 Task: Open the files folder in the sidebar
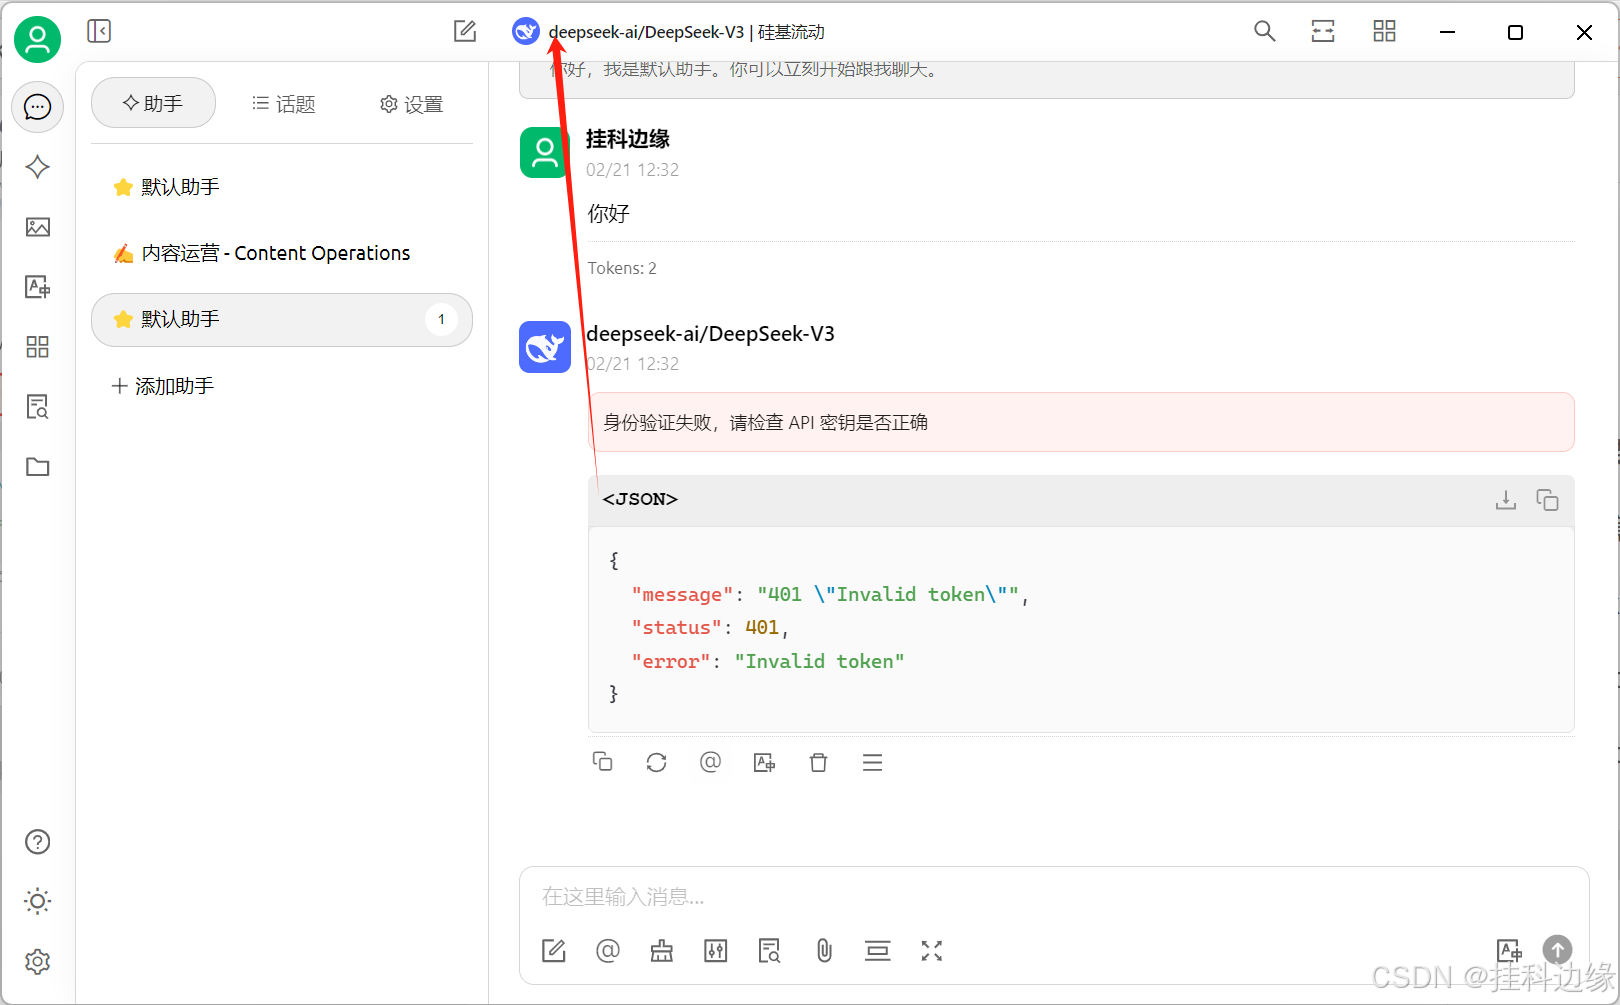click(38, 467)
